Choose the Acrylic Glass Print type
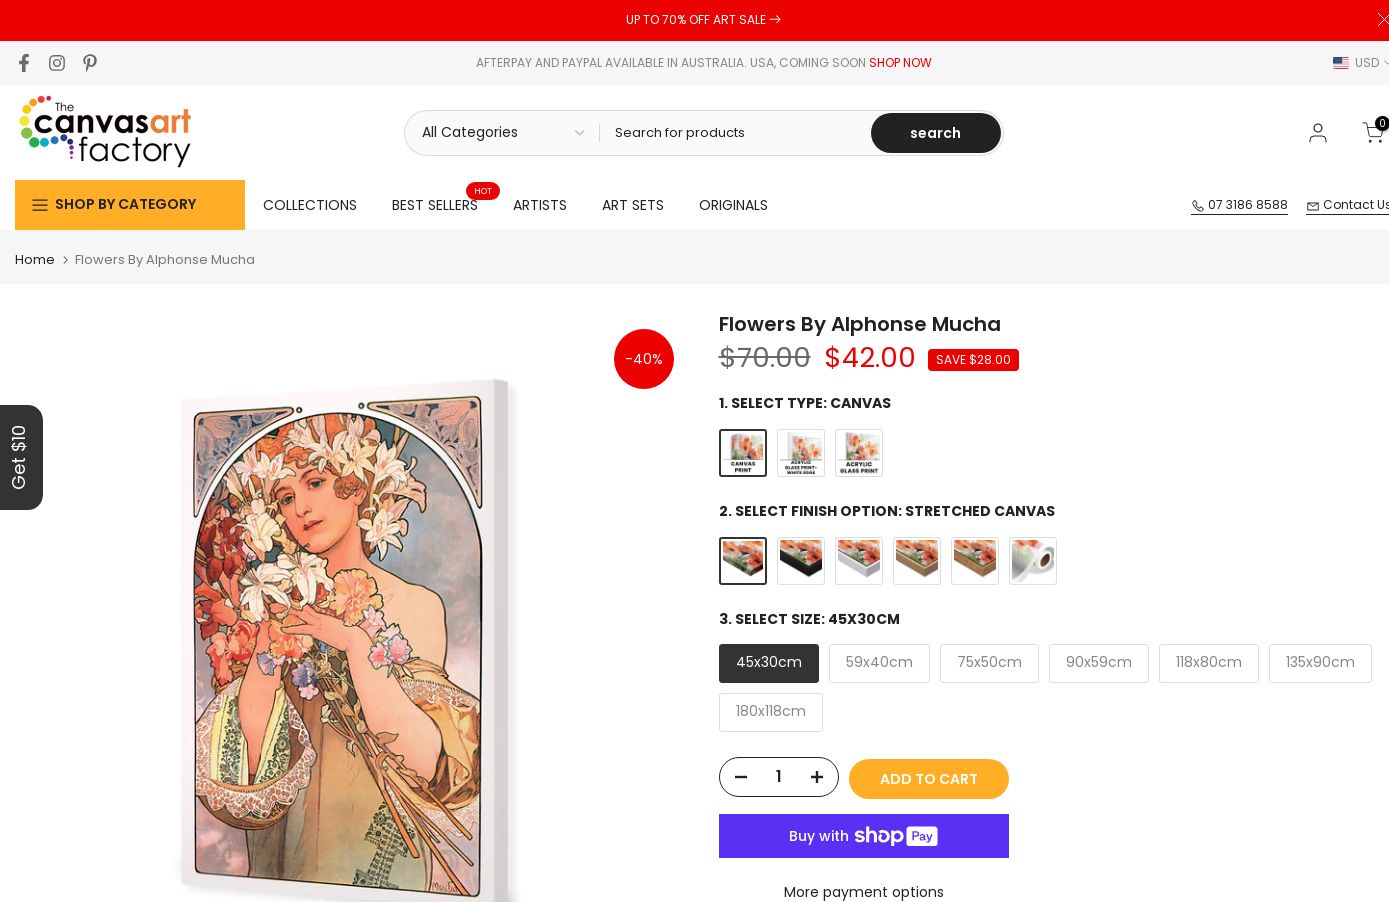 (859, 453)
